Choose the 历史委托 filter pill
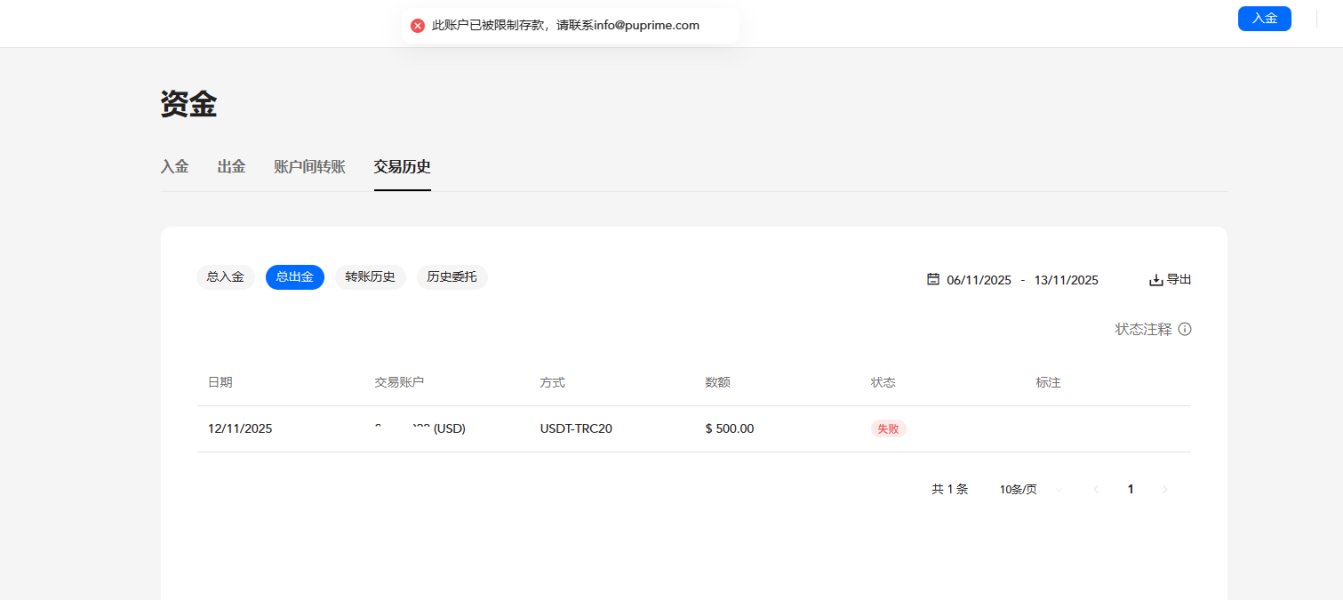This screenshot has height=600, width=1343. click(x=452, y=277)
